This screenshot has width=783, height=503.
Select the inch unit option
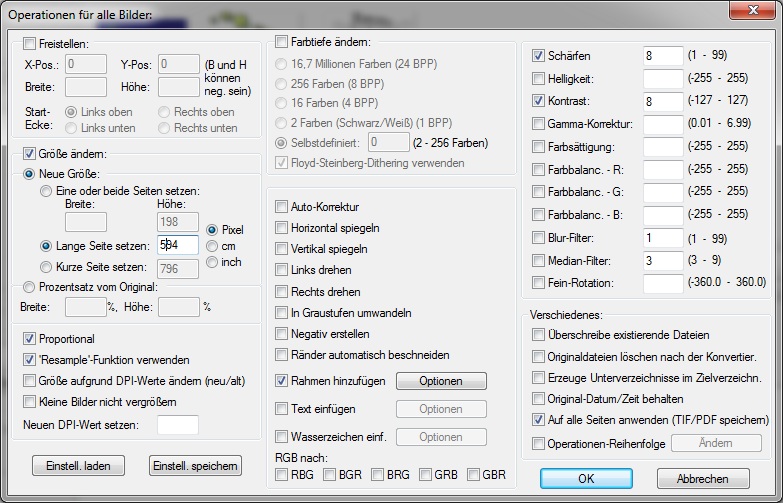211,262
